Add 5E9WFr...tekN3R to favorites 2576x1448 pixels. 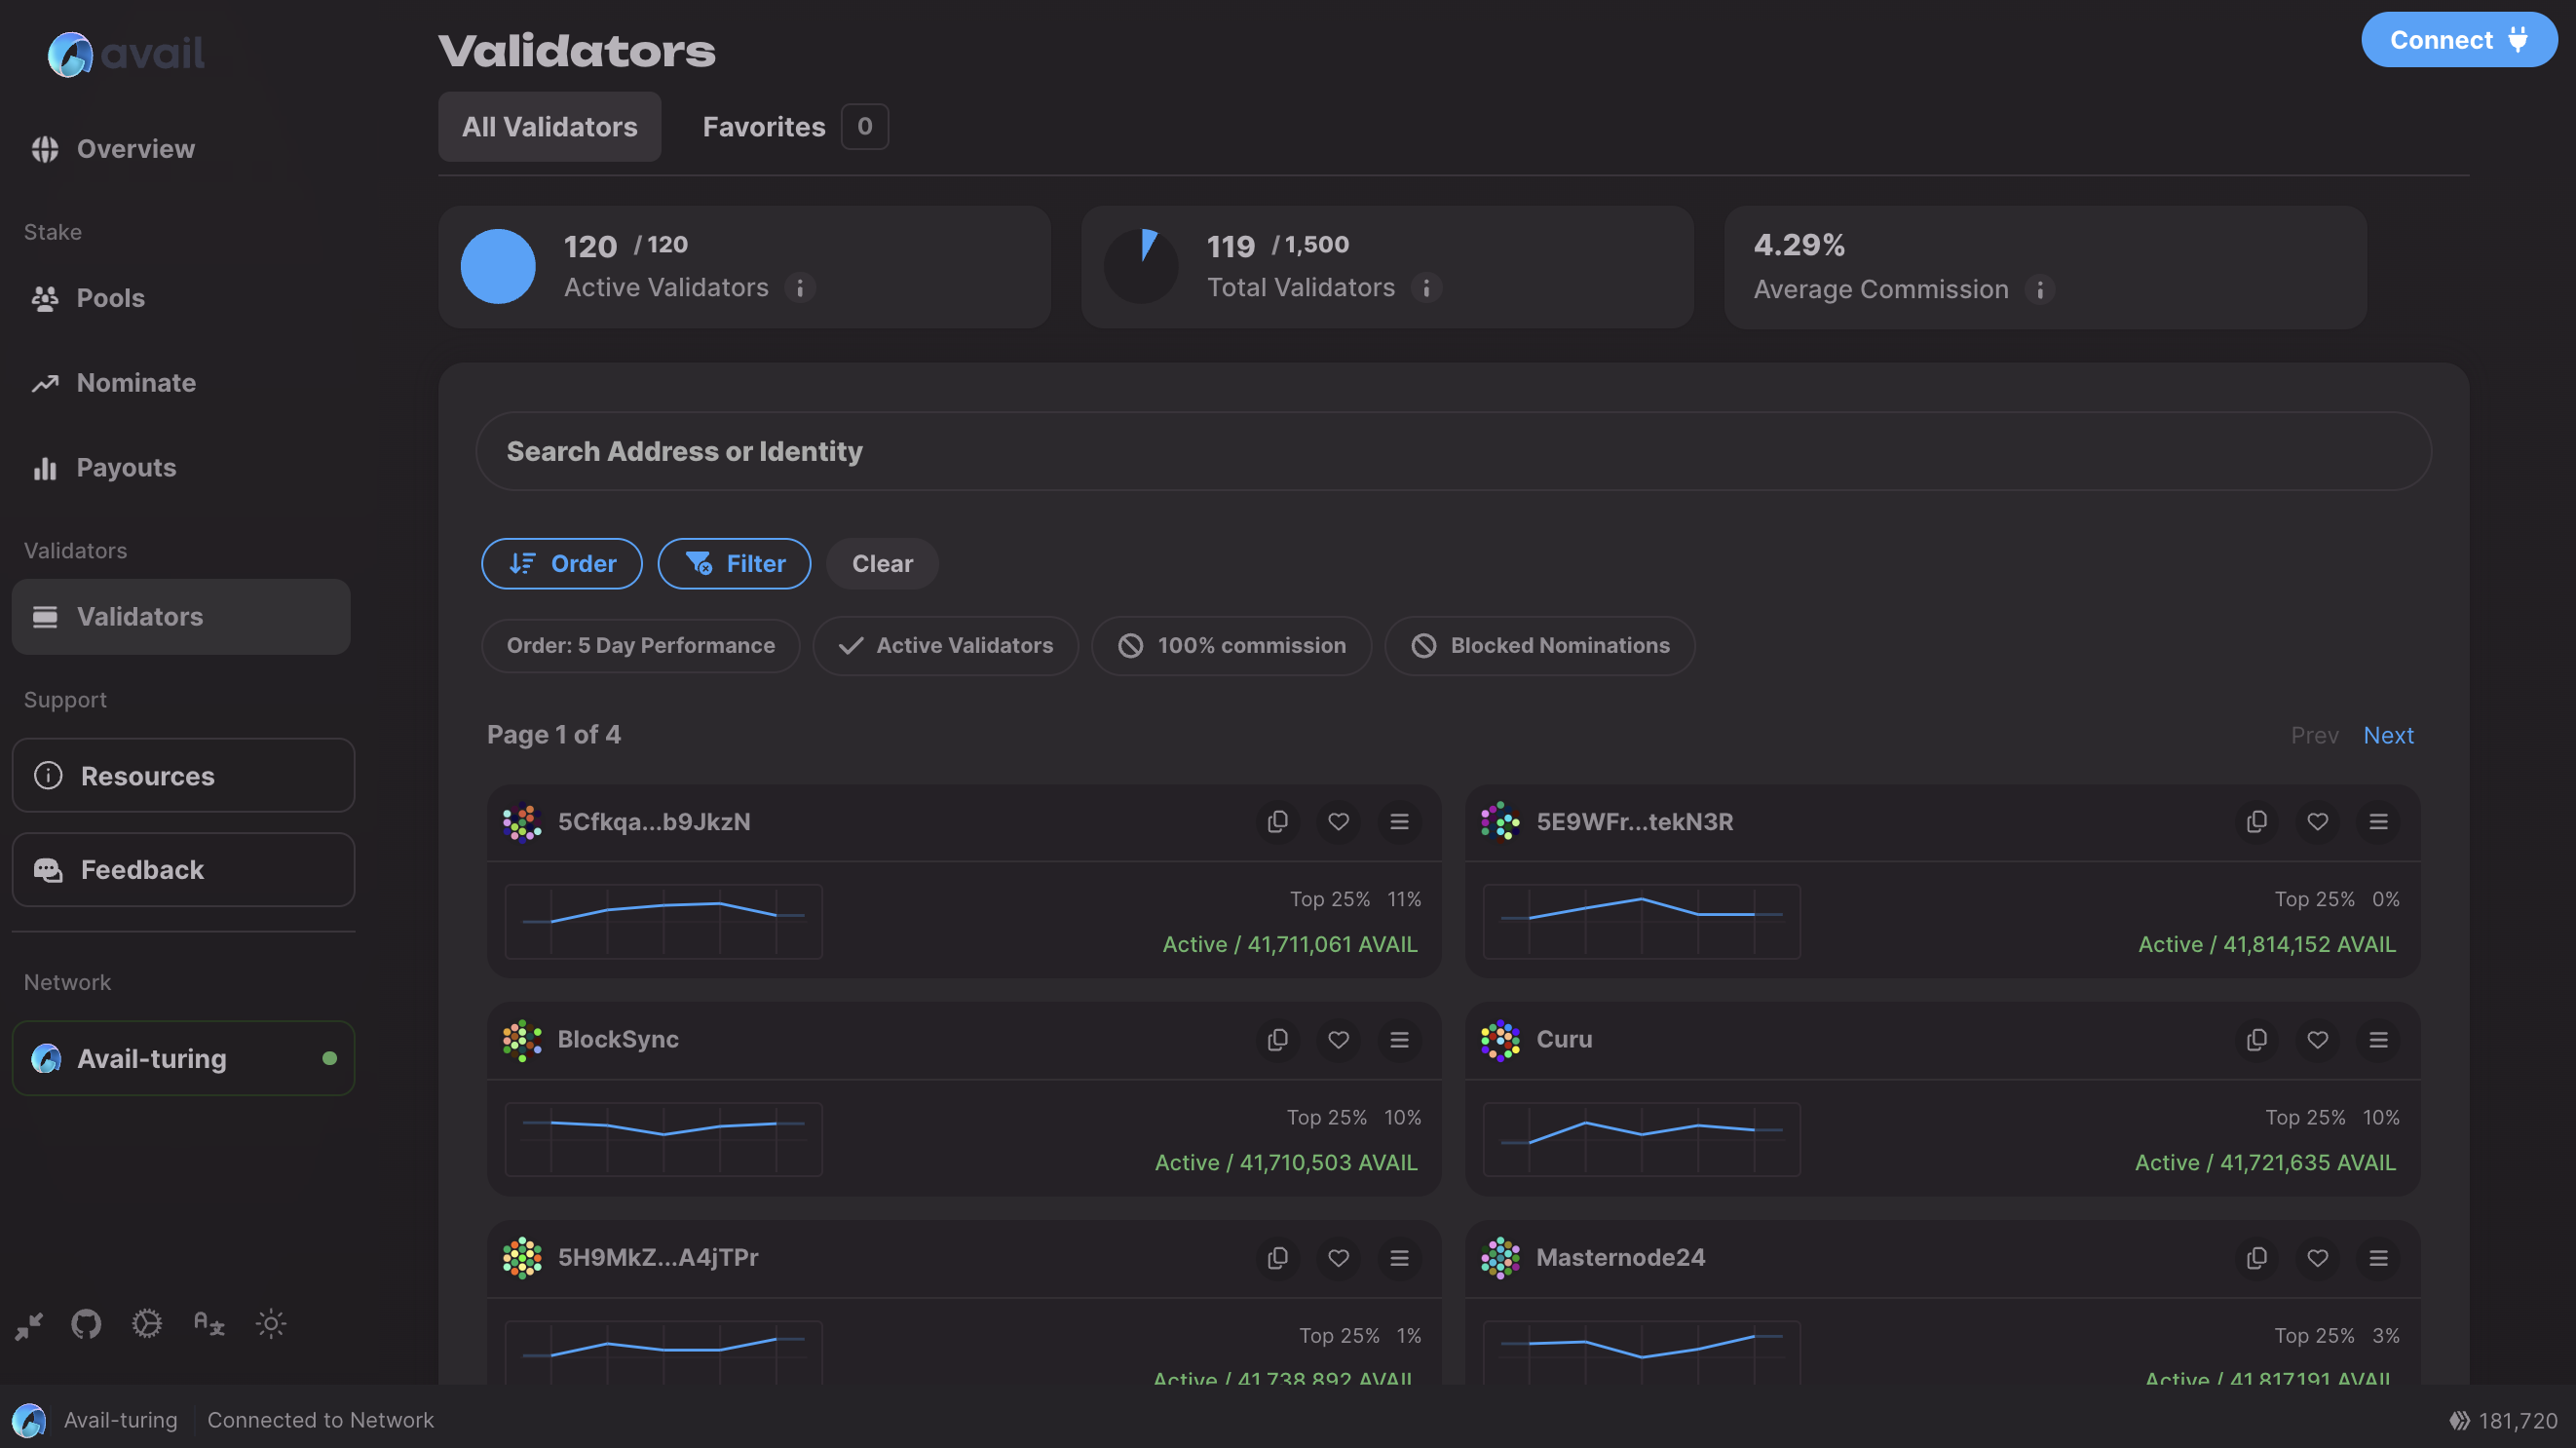pos(2317,821)
